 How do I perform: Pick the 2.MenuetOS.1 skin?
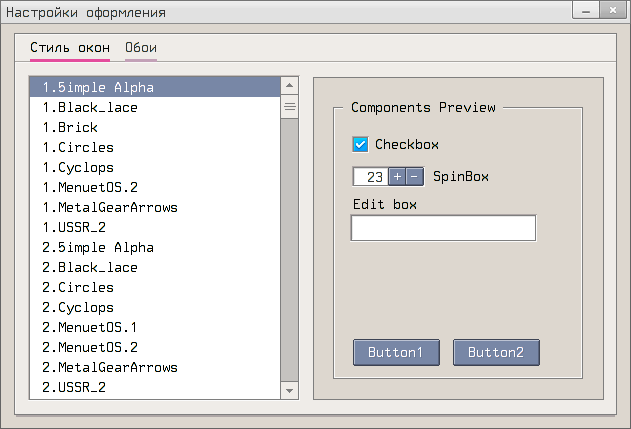90,328
